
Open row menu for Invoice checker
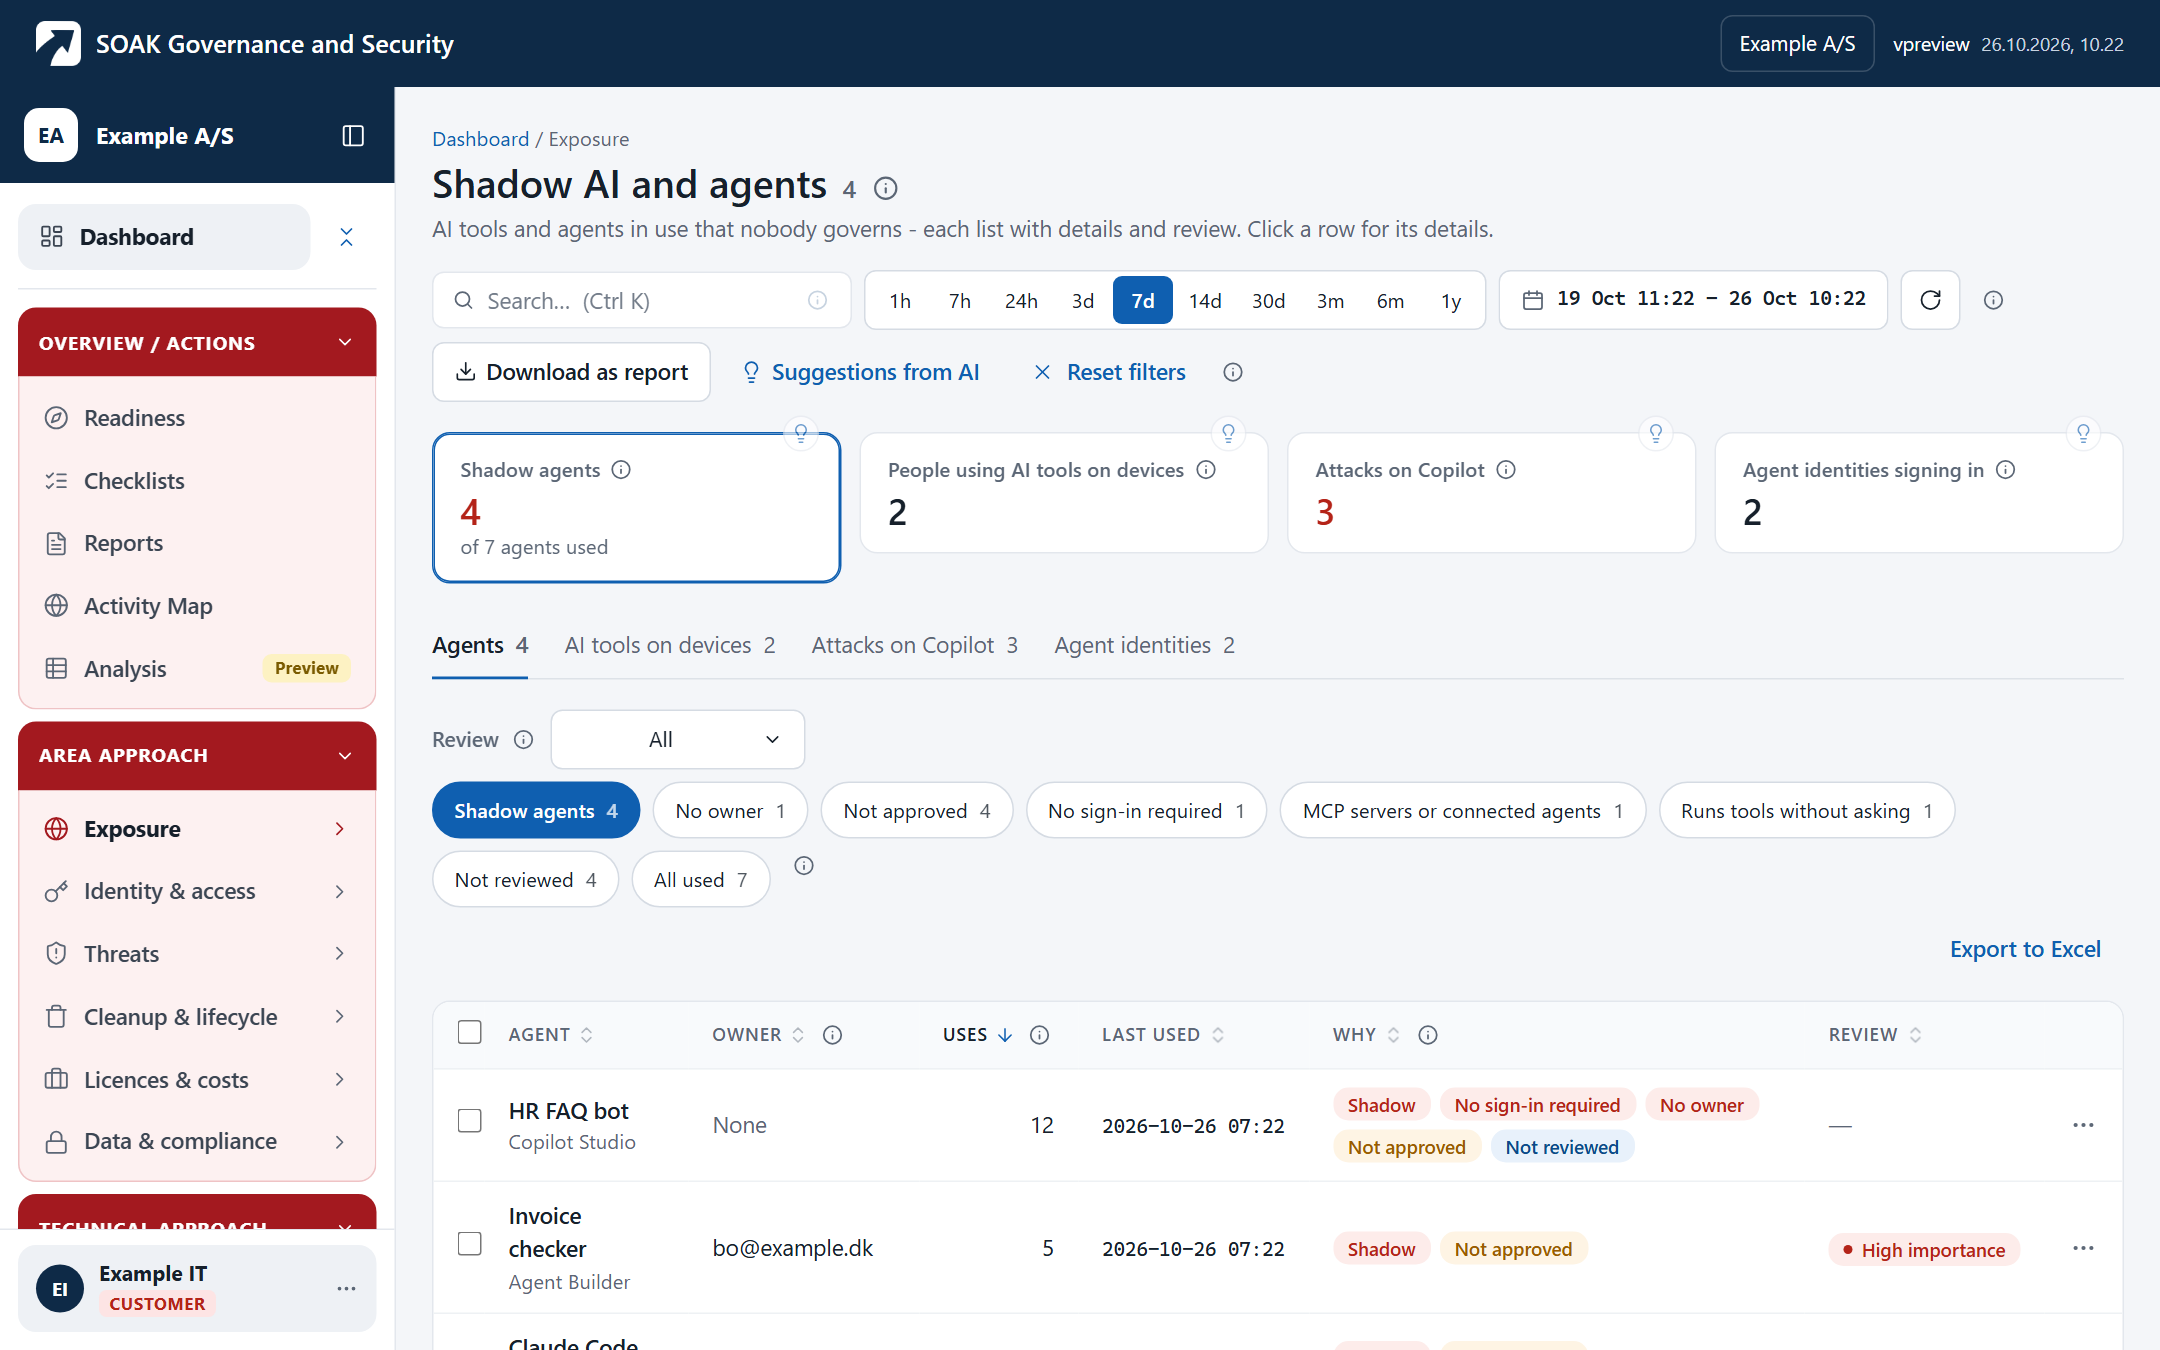[x=2083, y=1248]
